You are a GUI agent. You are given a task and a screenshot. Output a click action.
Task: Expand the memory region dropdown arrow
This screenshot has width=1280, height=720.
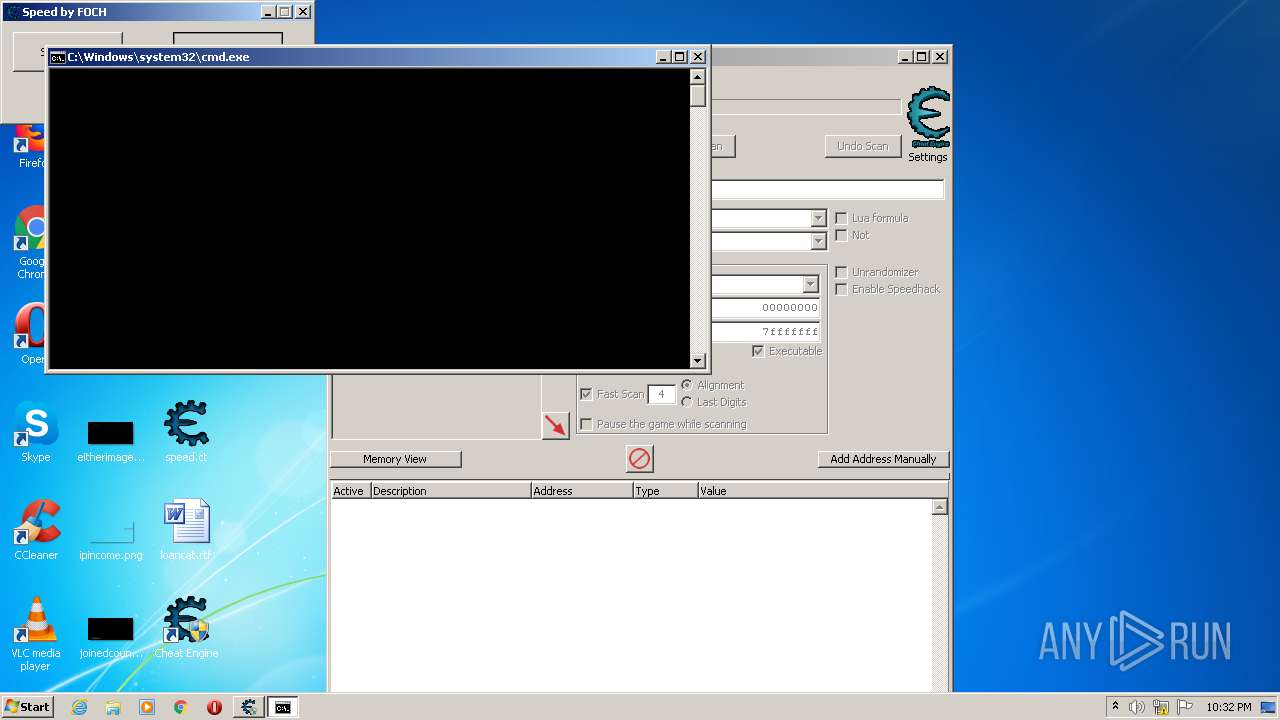(810, 284)
